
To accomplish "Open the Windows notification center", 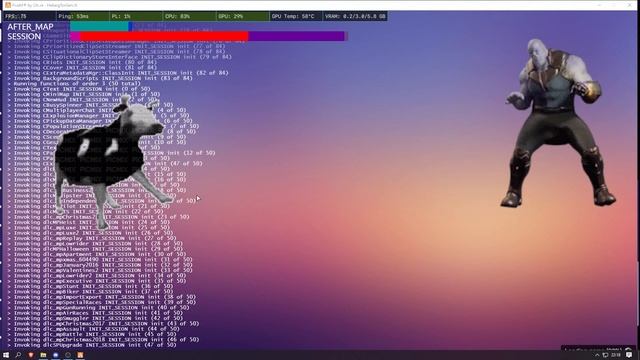I will 629,355.
